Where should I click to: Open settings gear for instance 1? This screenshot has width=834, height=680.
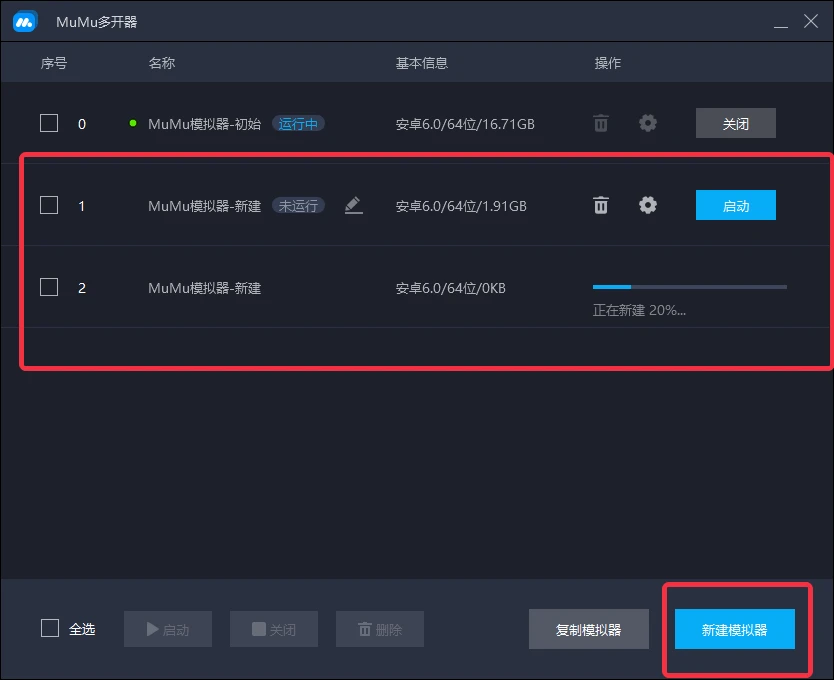tap(647, 205)
